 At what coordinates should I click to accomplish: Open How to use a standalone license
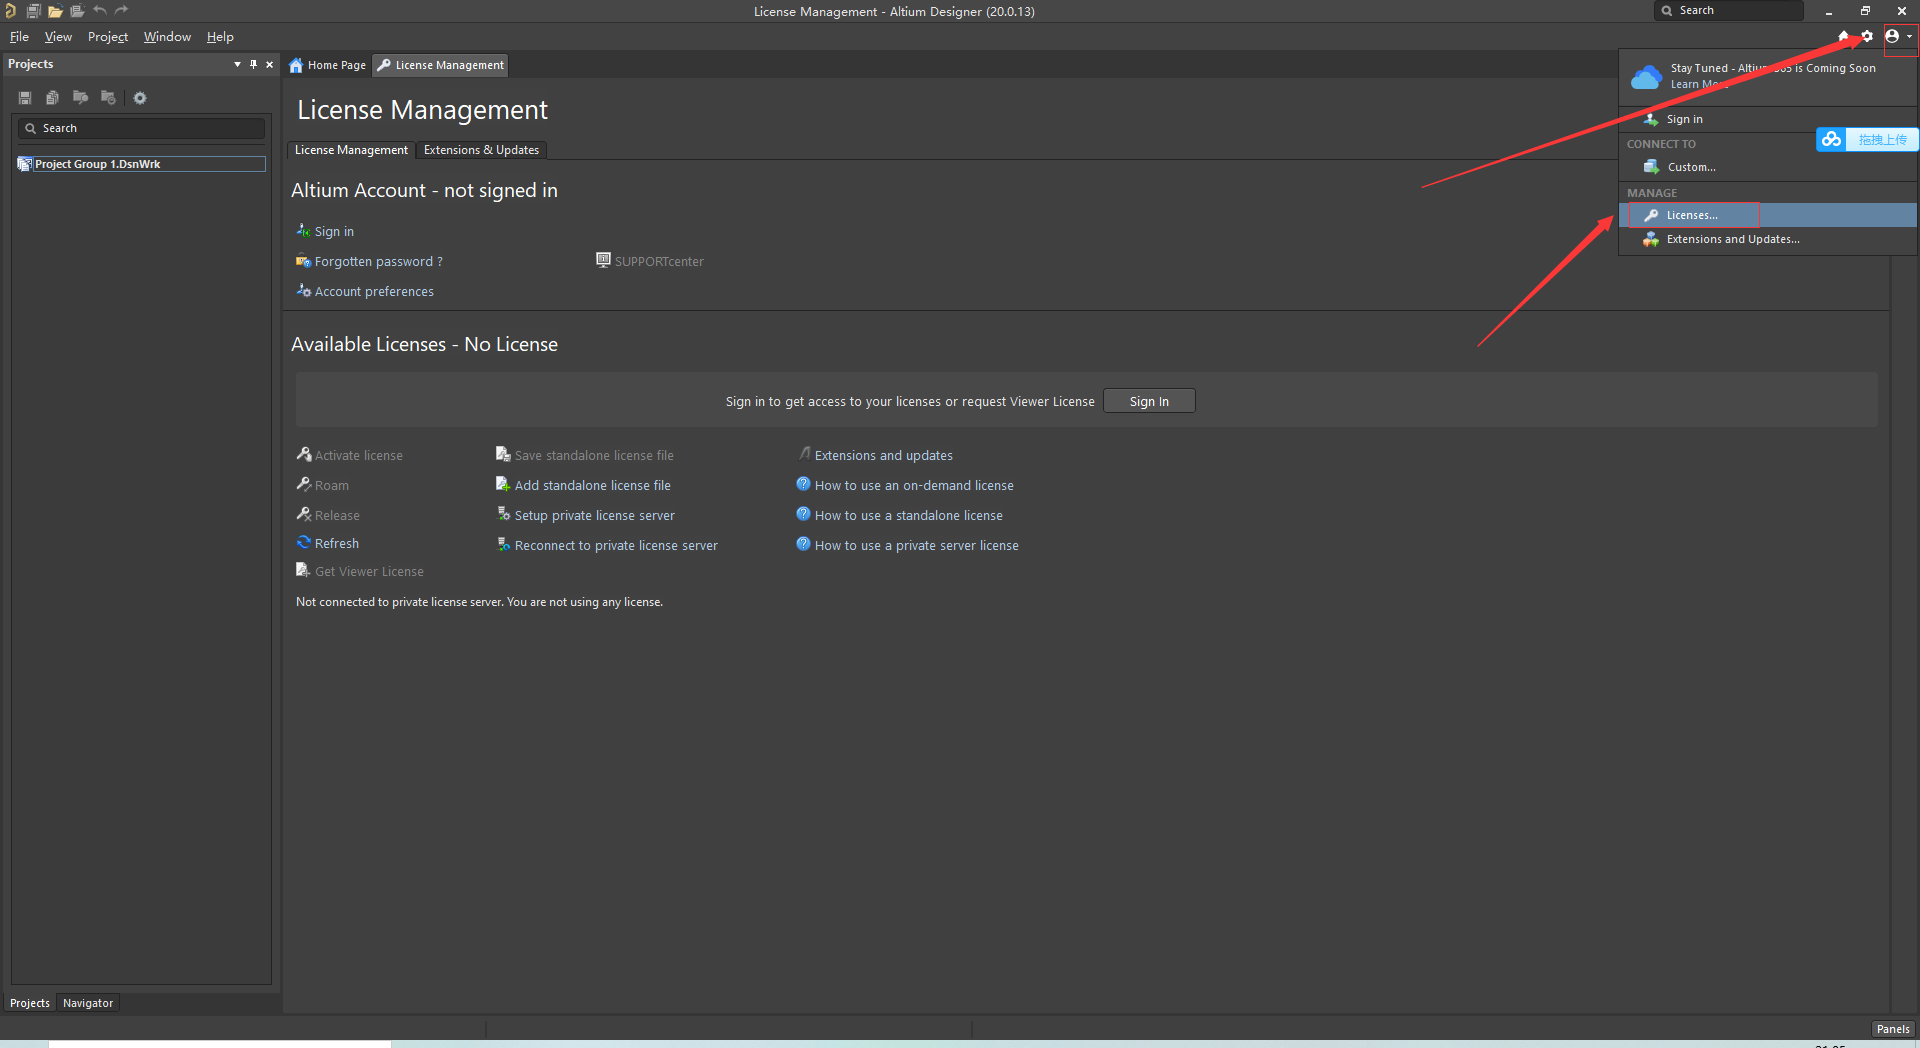tap(908, 515)
